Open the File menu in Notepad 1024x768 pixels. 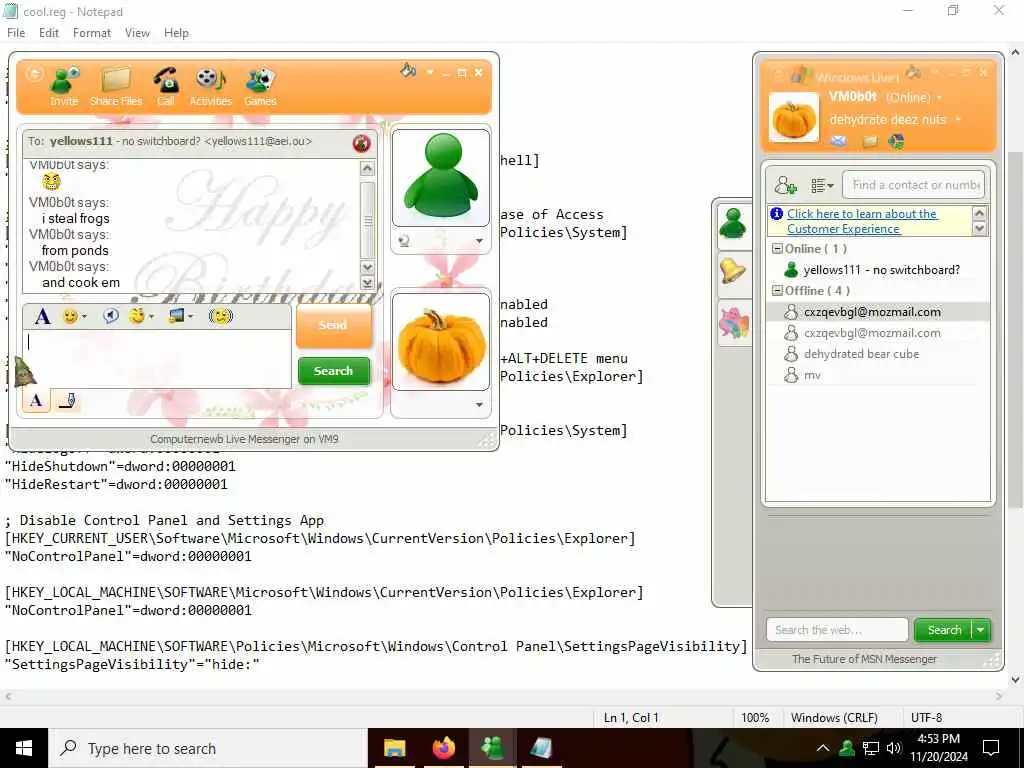16,33
